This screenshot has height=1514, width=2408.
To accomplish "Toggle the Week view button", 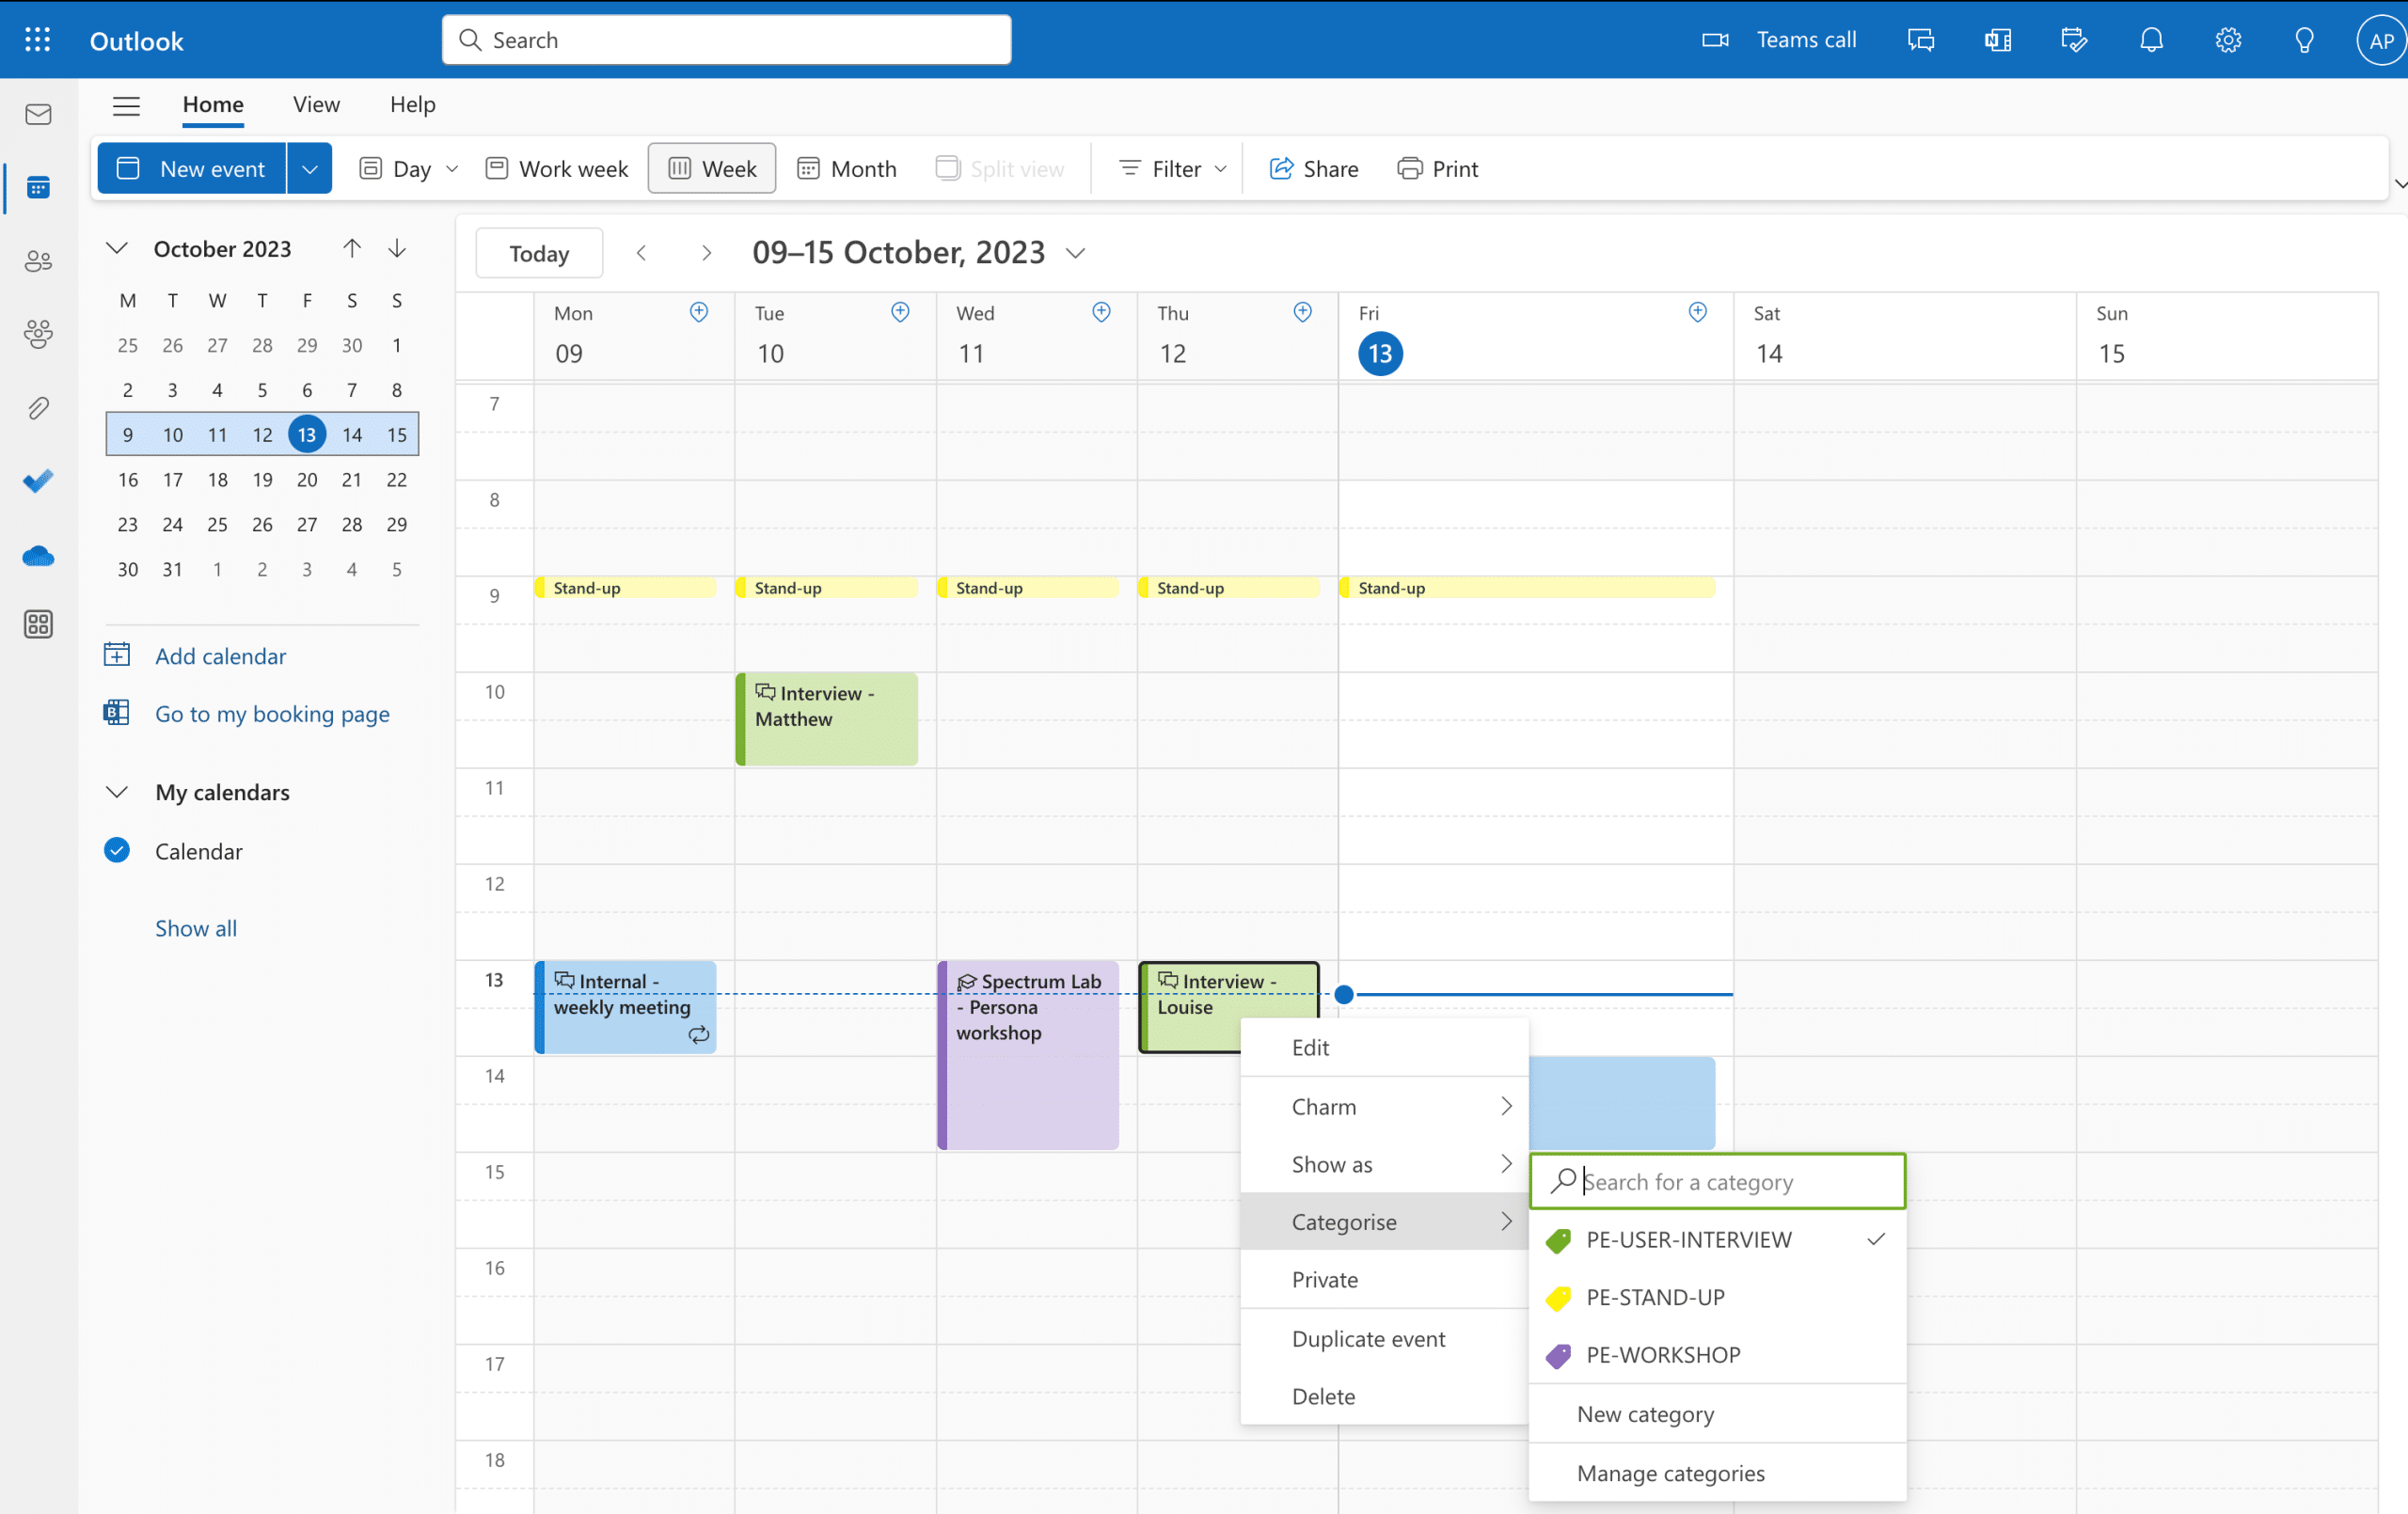I will pyautogui.click(x=710, y=167).
